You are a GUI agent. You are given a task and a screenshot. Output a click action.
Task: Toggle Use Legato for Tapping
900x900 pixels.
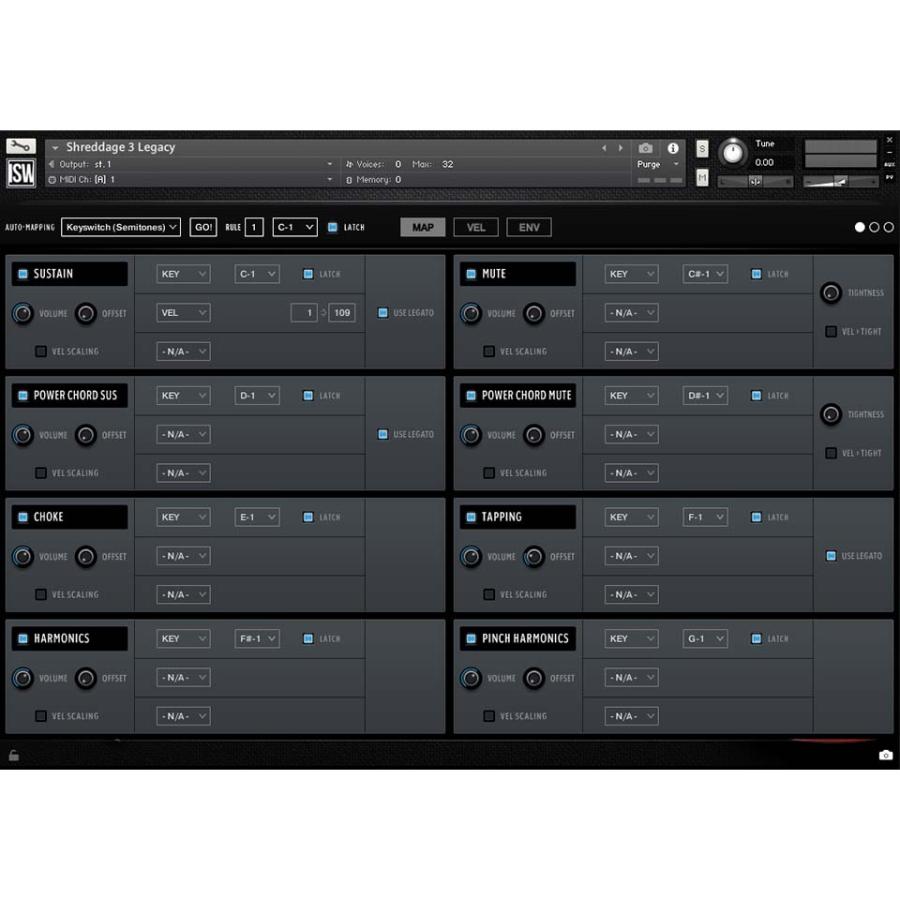pos(831,556)
